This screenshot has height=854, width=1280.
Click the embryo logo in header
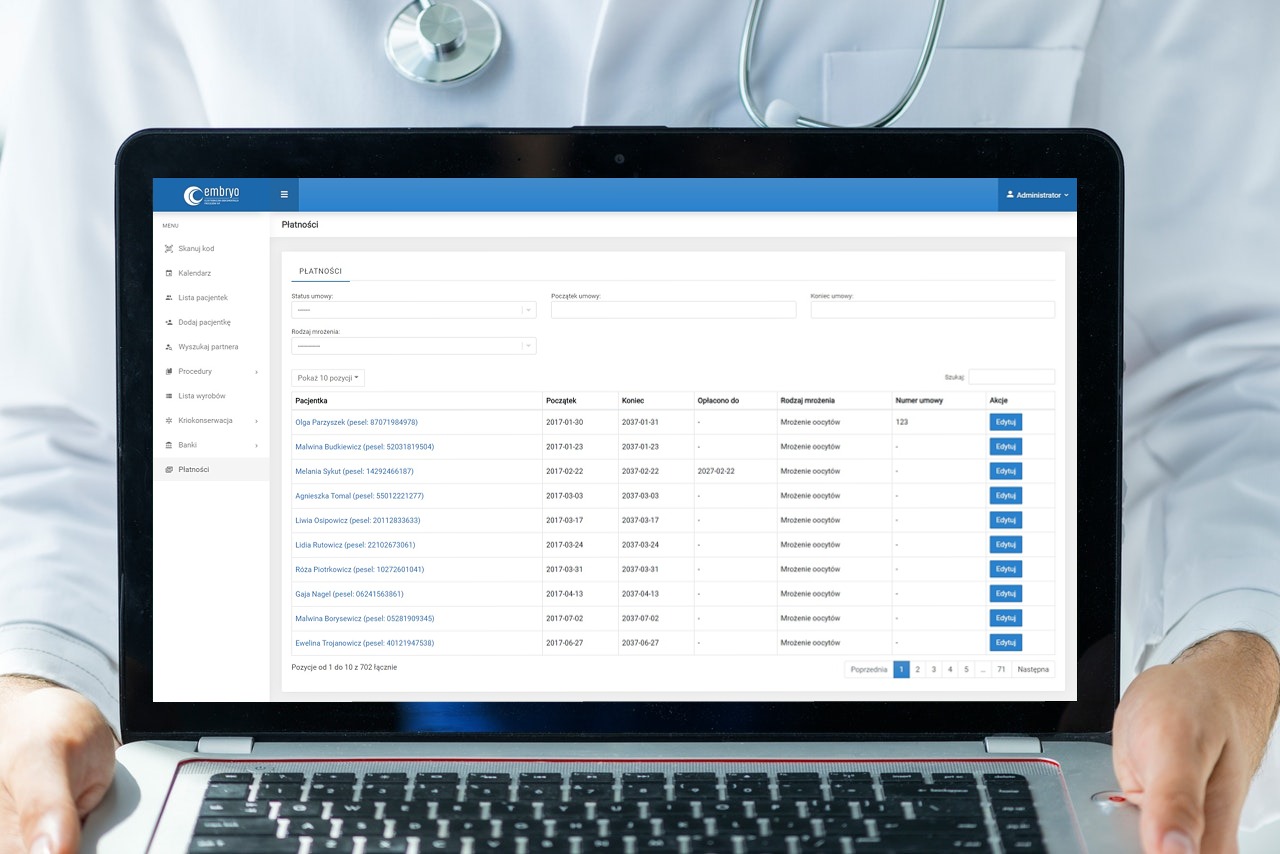click(x=211, y=195)
